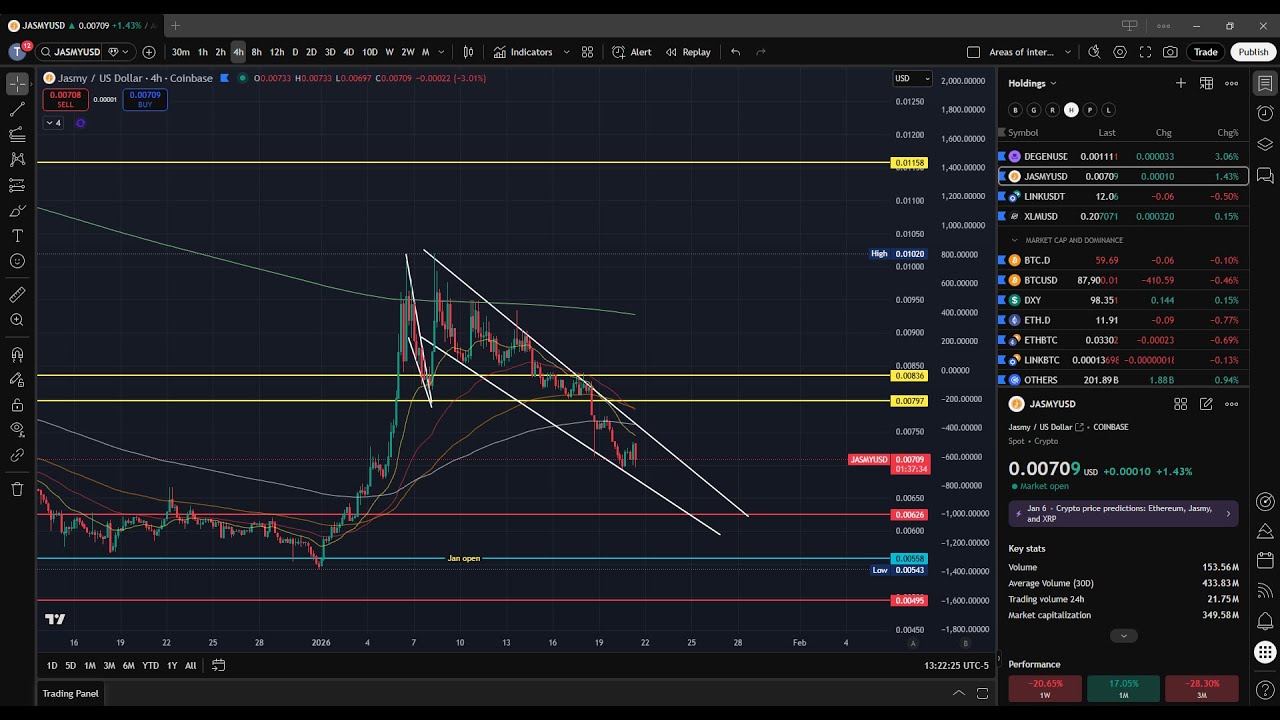This screenshot has width=1280, height=720.
Task: Select the crosshair cursor tool
Action: point(17,84)
